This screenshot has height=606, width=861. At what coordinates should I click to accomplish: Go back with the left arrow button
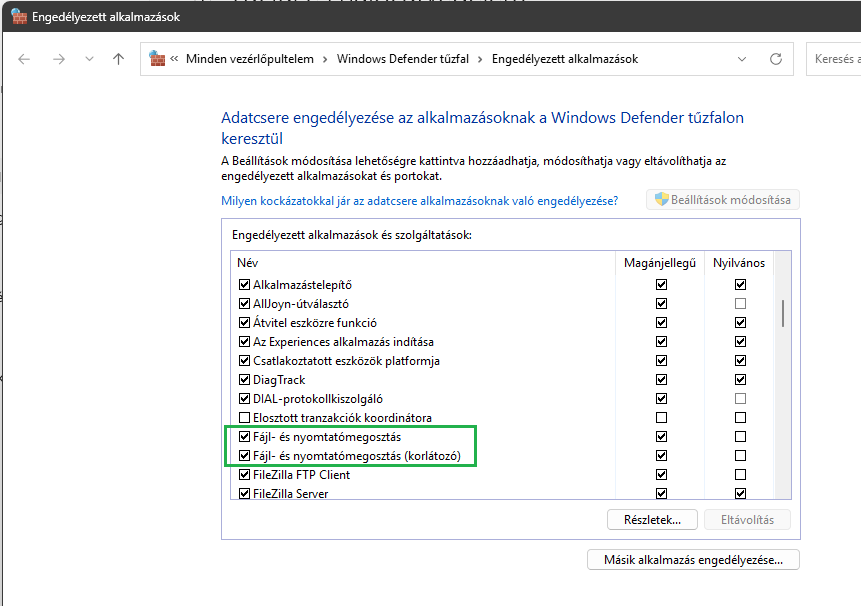tap(24, 59)
